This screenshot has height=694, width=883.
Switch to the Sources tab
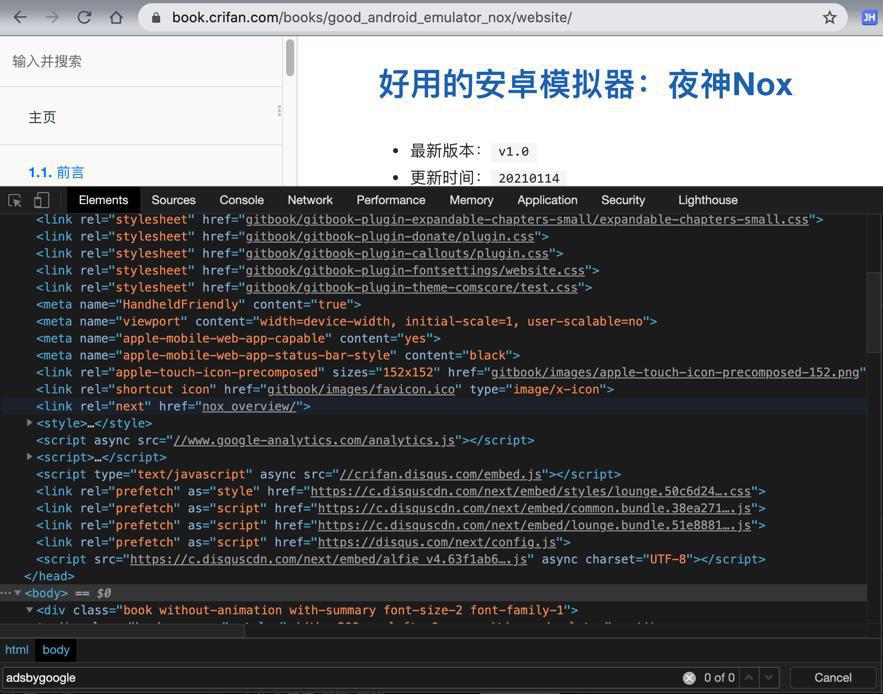[x=173, y=200]
